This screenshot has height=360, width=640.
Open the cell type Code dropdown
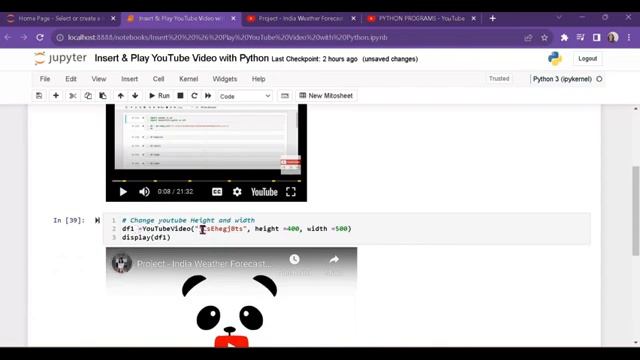pyautogui.click(x=245, y=96)
